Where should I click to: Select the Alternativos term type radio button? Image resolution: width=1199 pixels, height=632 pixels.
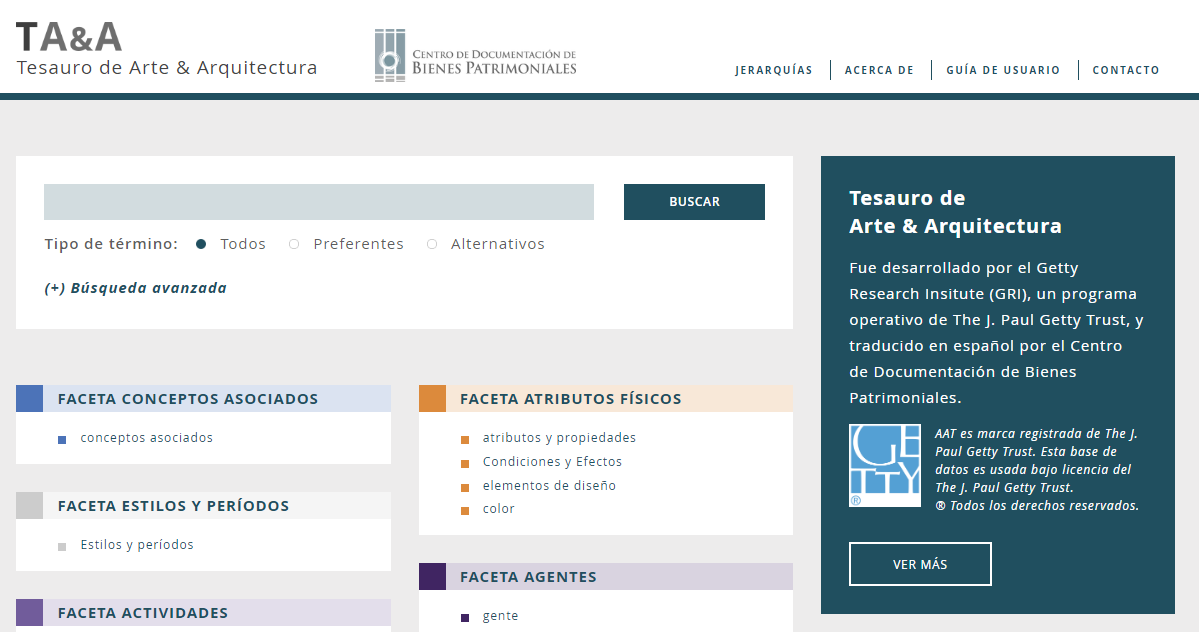[431, 243]
